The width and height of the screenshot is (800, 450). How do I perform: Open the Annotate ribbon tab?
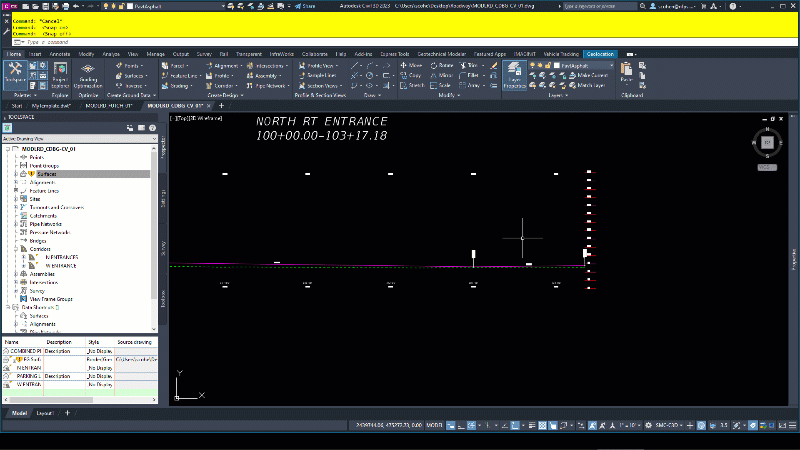59,53
